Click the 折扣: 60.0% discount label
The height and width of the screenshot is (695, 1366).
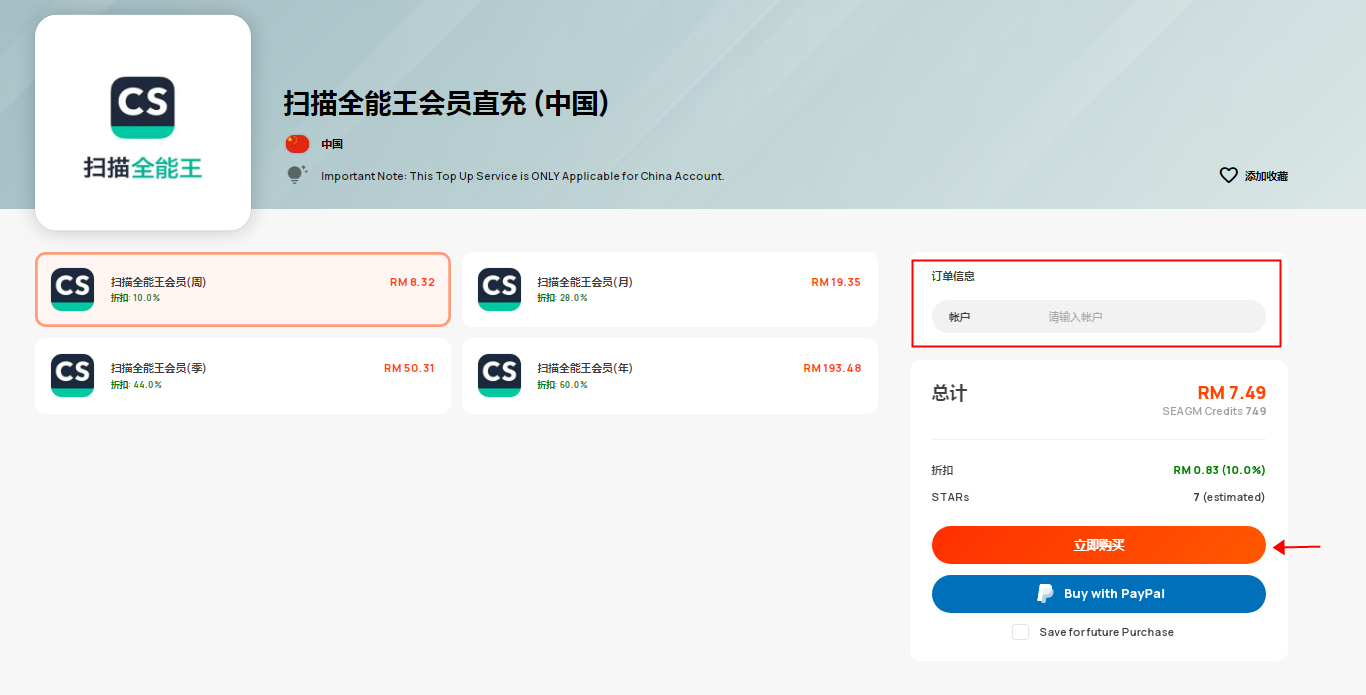pyautogui.click(x=562, y=385)
